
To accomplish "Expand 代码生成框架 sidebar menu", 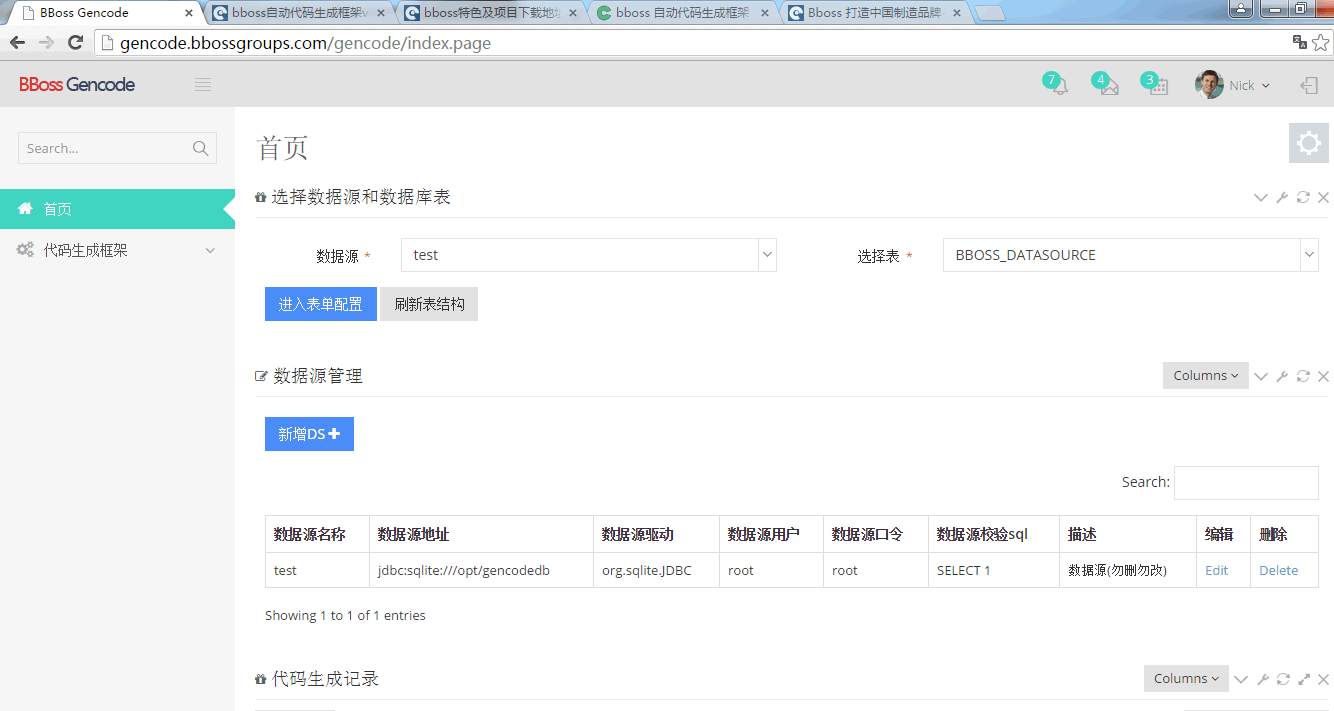I will pyautogui.click(x=117, y=250).
